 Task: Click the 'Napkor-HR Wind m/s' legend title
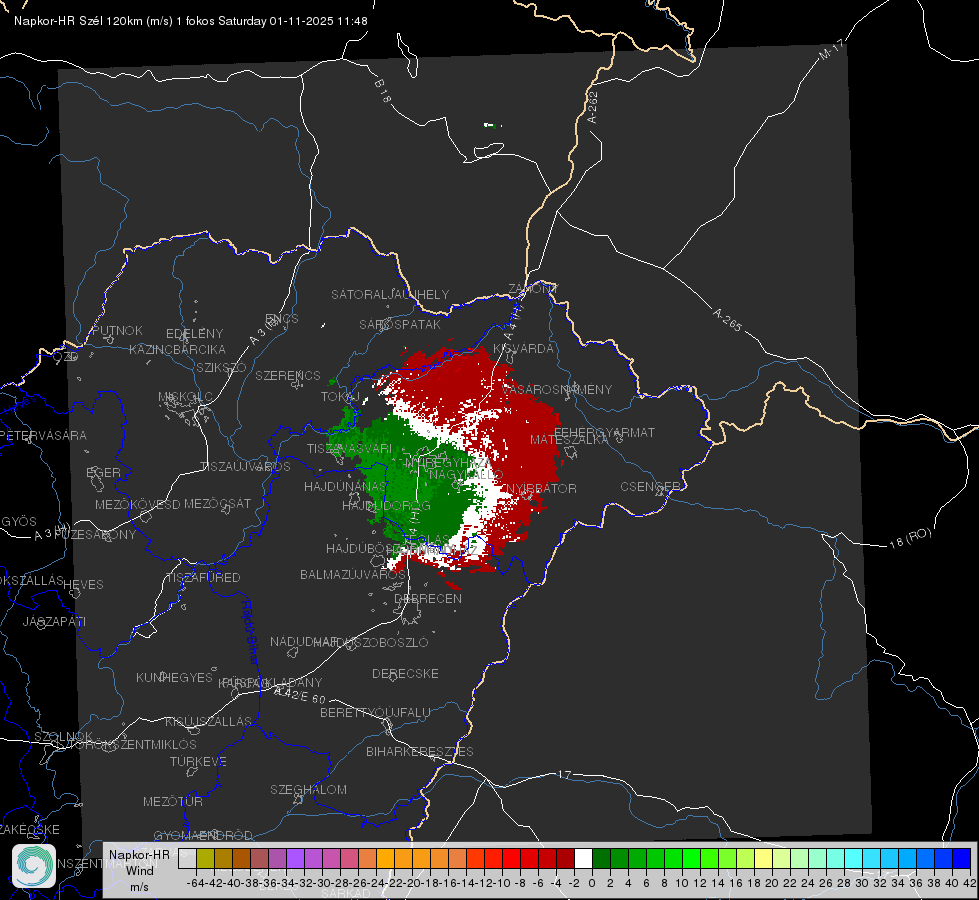[x=139, y=870]
